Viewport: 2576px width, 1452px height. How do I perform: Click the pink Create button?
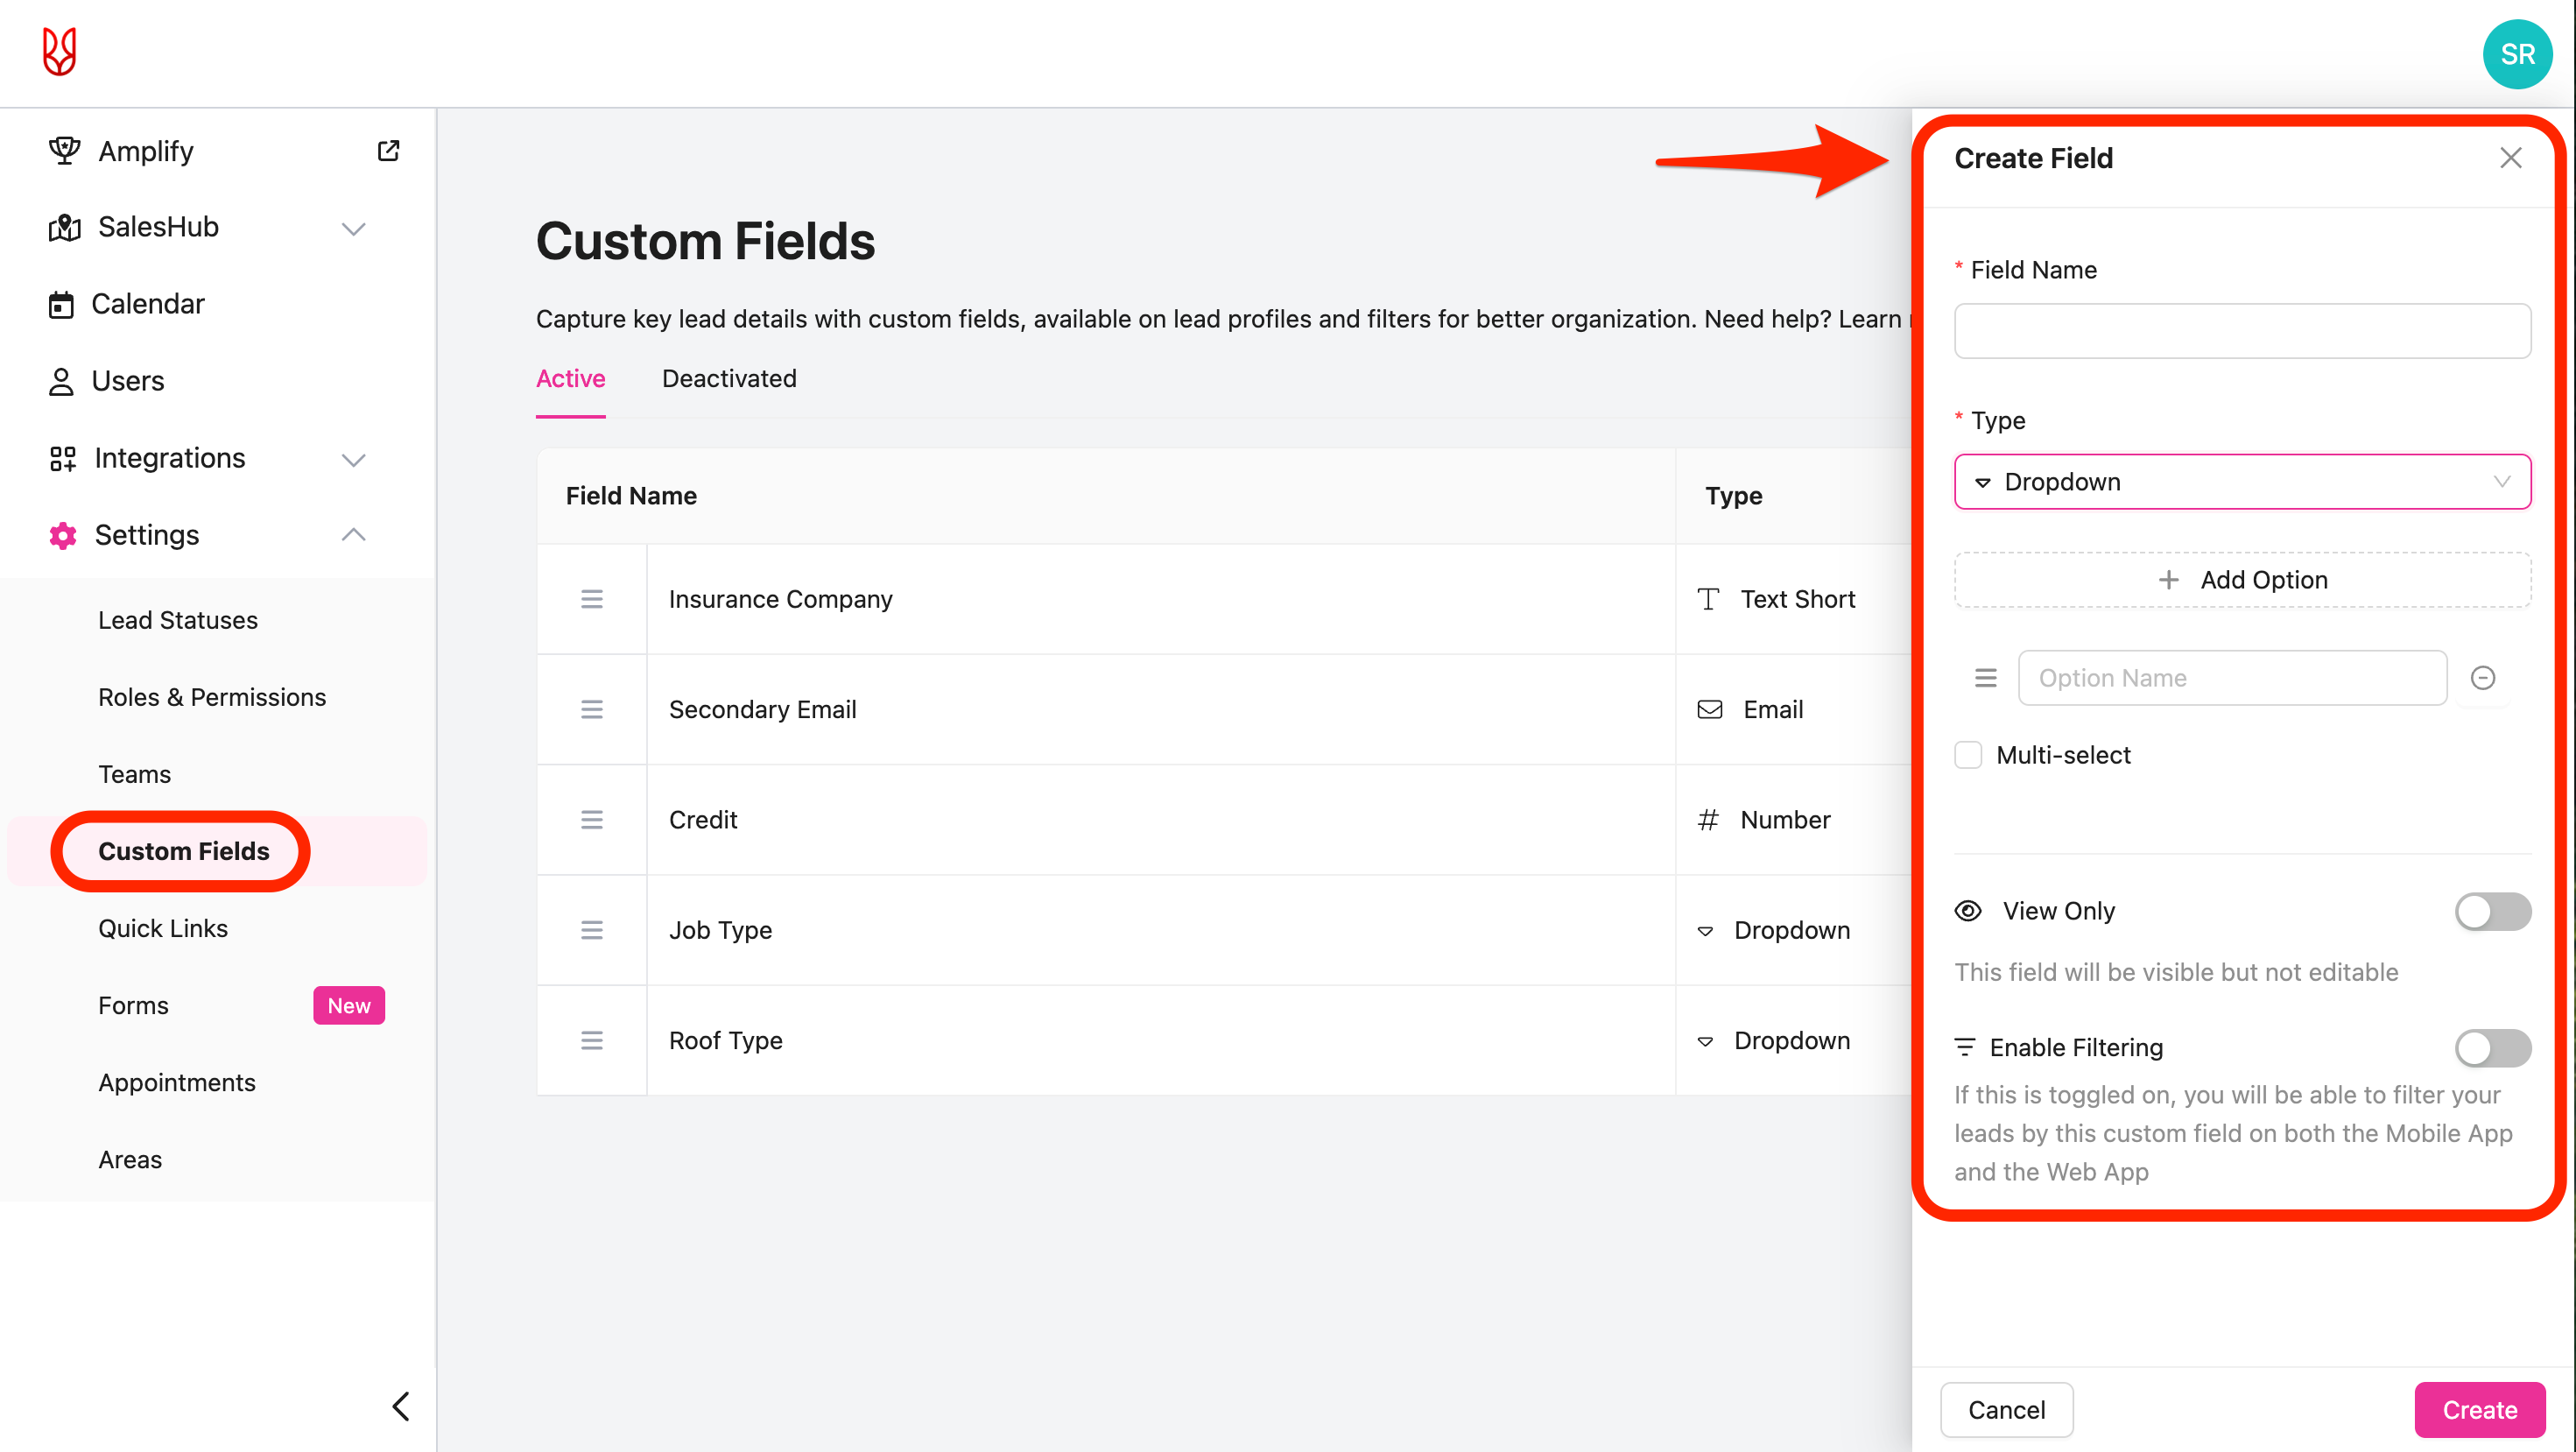2479,1409
